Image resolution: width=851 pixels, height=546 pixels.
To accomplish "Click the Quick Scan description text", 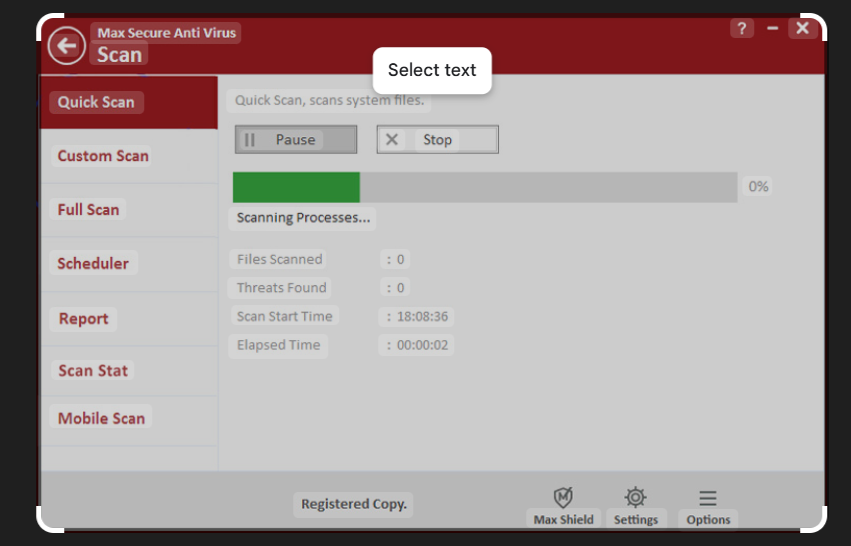I will pos(329,100).
